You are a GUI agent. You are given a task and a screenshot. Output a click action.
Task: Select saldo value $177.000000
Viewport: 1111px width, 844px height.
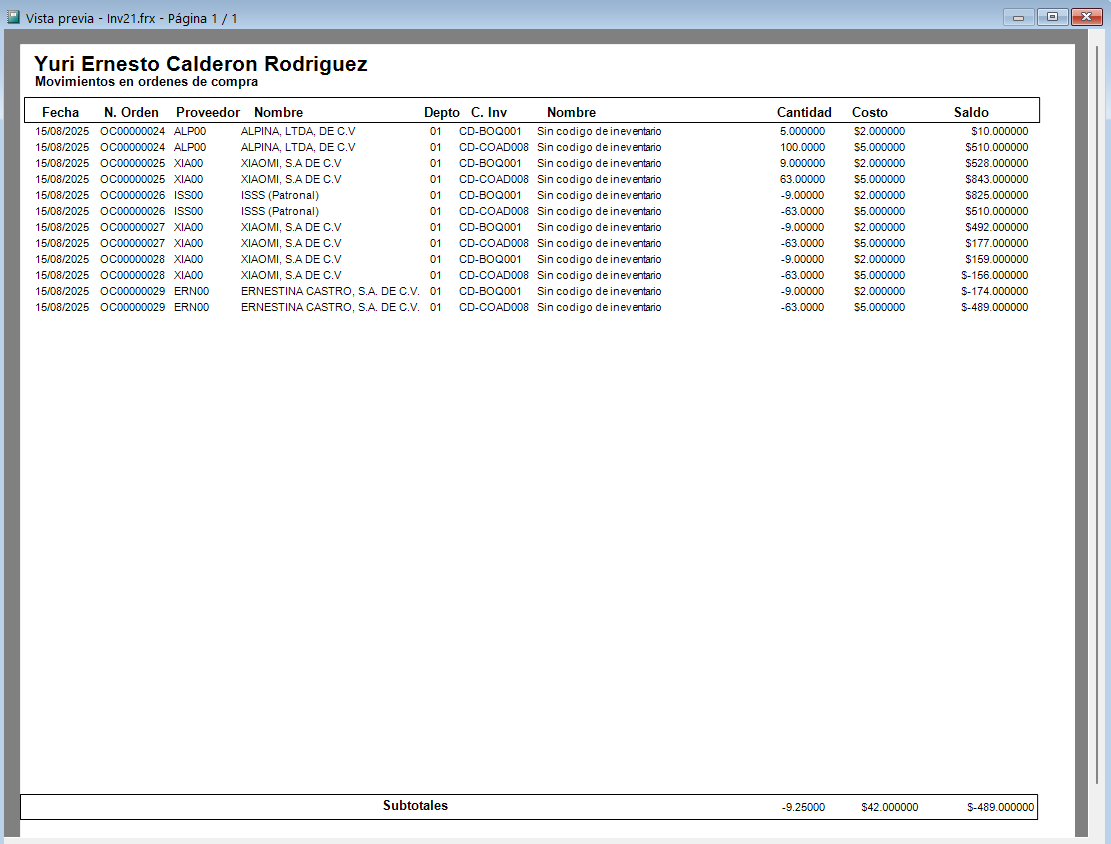point(996,243)
